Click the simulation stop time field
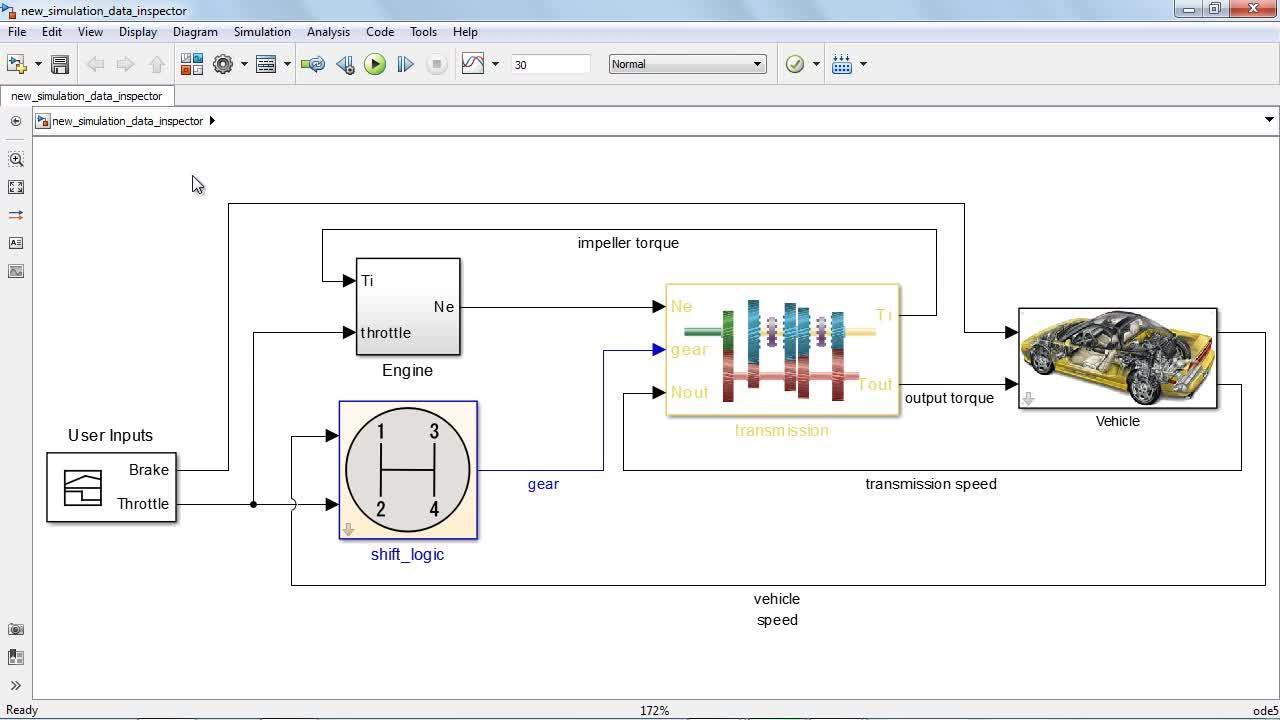Viewport: 1280px width, 720px height. 549,64
